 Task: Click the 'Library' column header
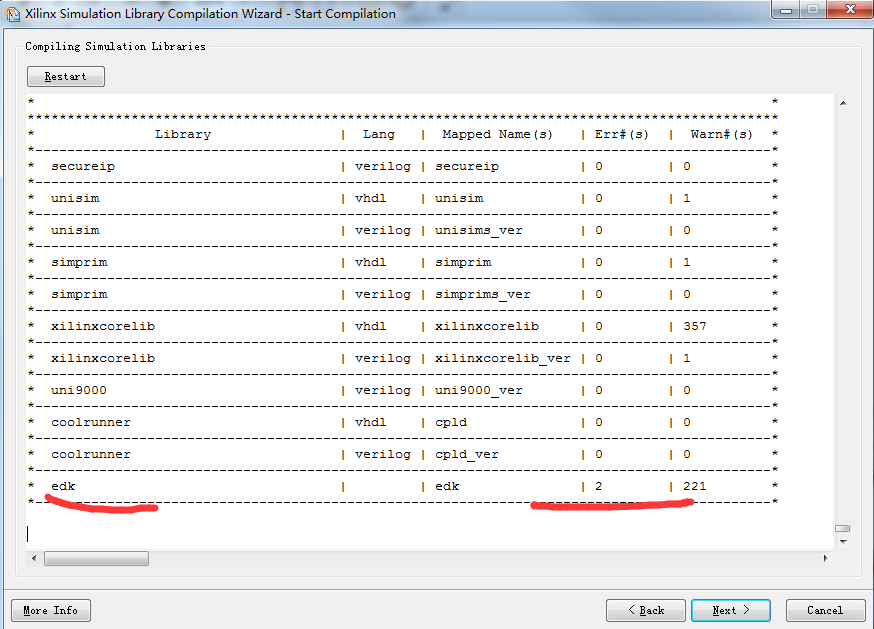click(183, 134)
